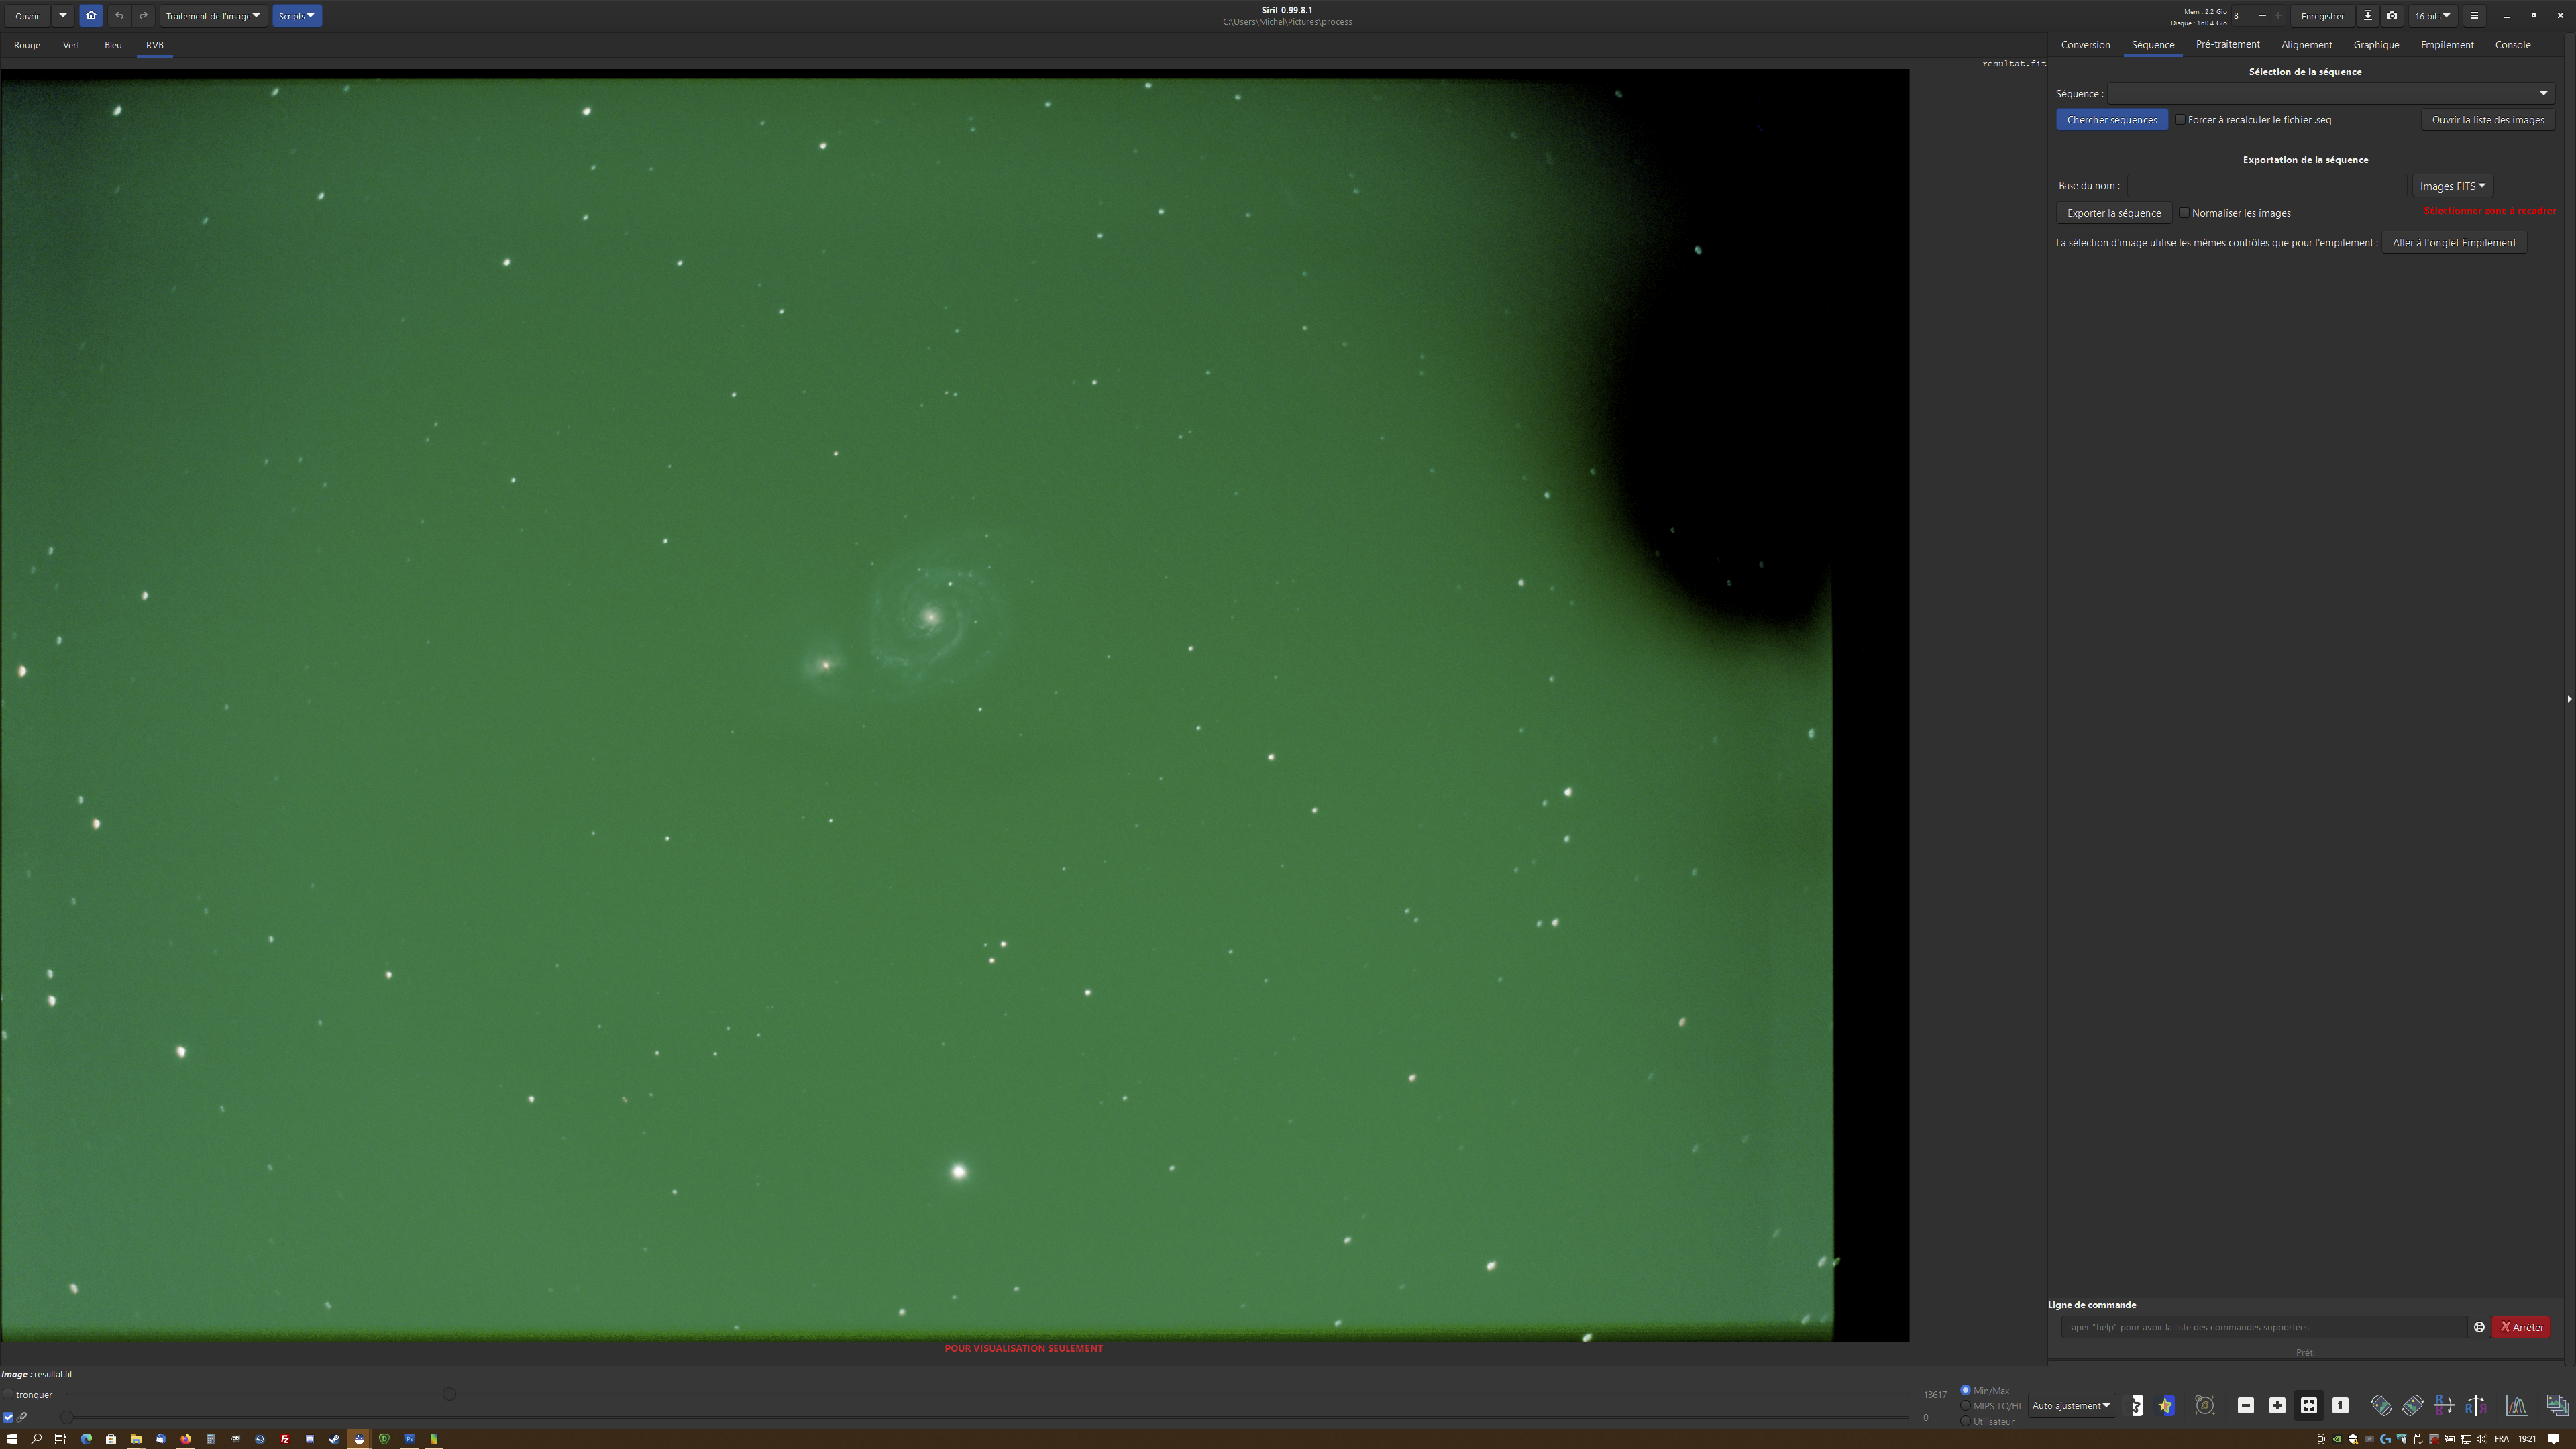Click the home working directory icon
The image size is (2576, 1449).
tap(91, 16)
